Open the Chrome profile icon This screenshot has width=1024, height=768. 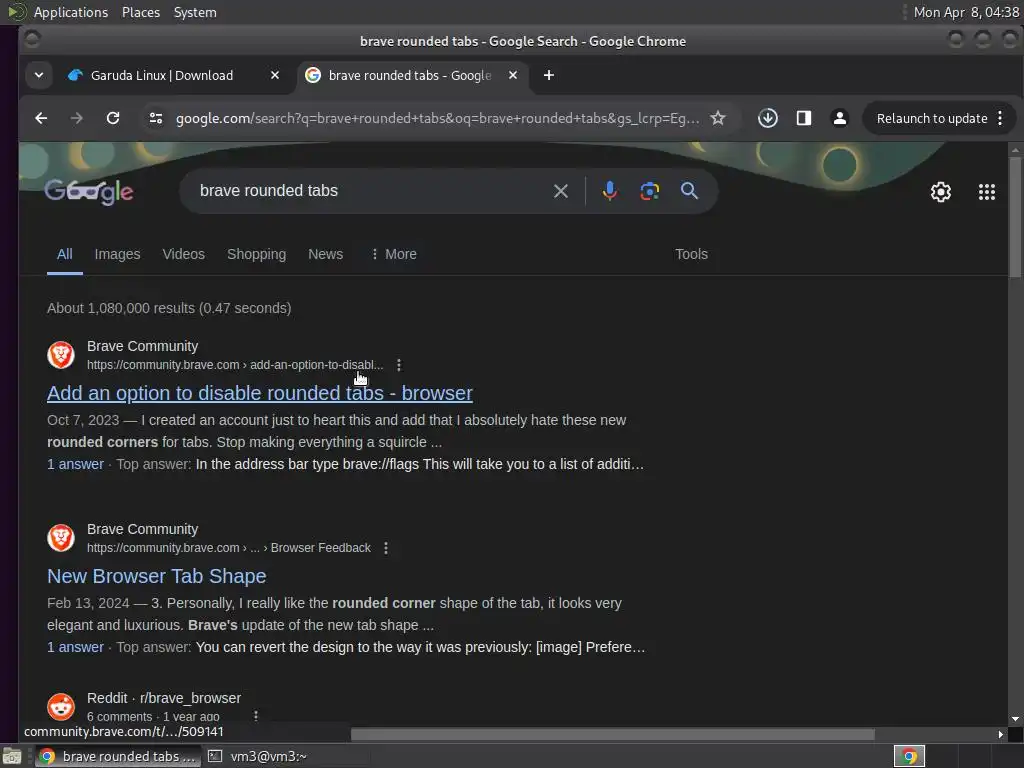(x=839, y=118)
